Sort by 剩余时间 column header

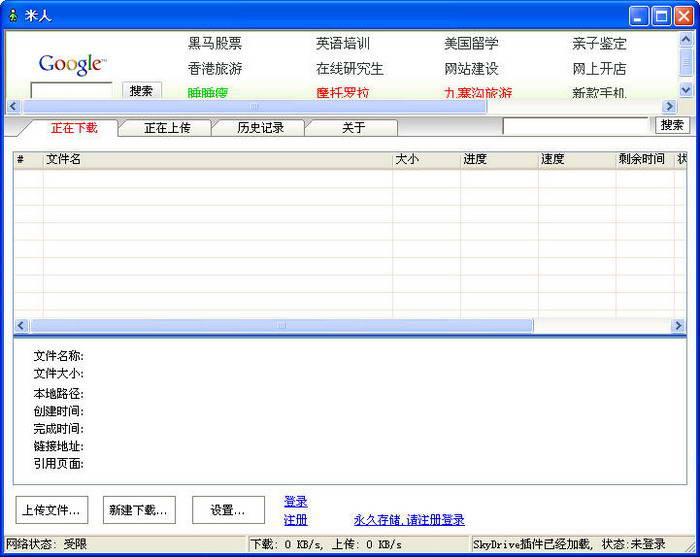(645, 159)
